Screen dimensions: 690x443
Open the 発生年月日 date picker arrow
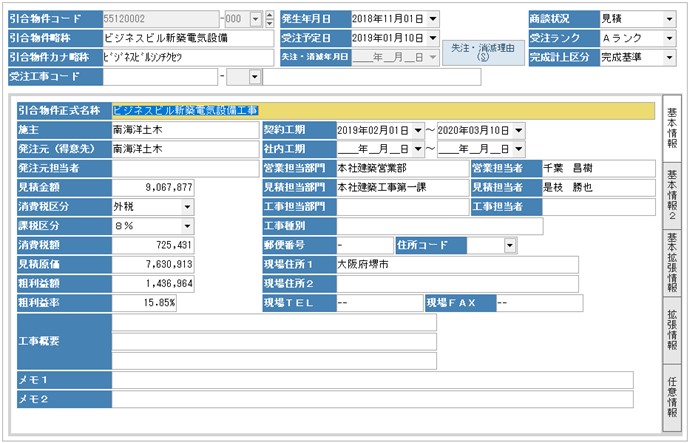(x=432, y=19)
